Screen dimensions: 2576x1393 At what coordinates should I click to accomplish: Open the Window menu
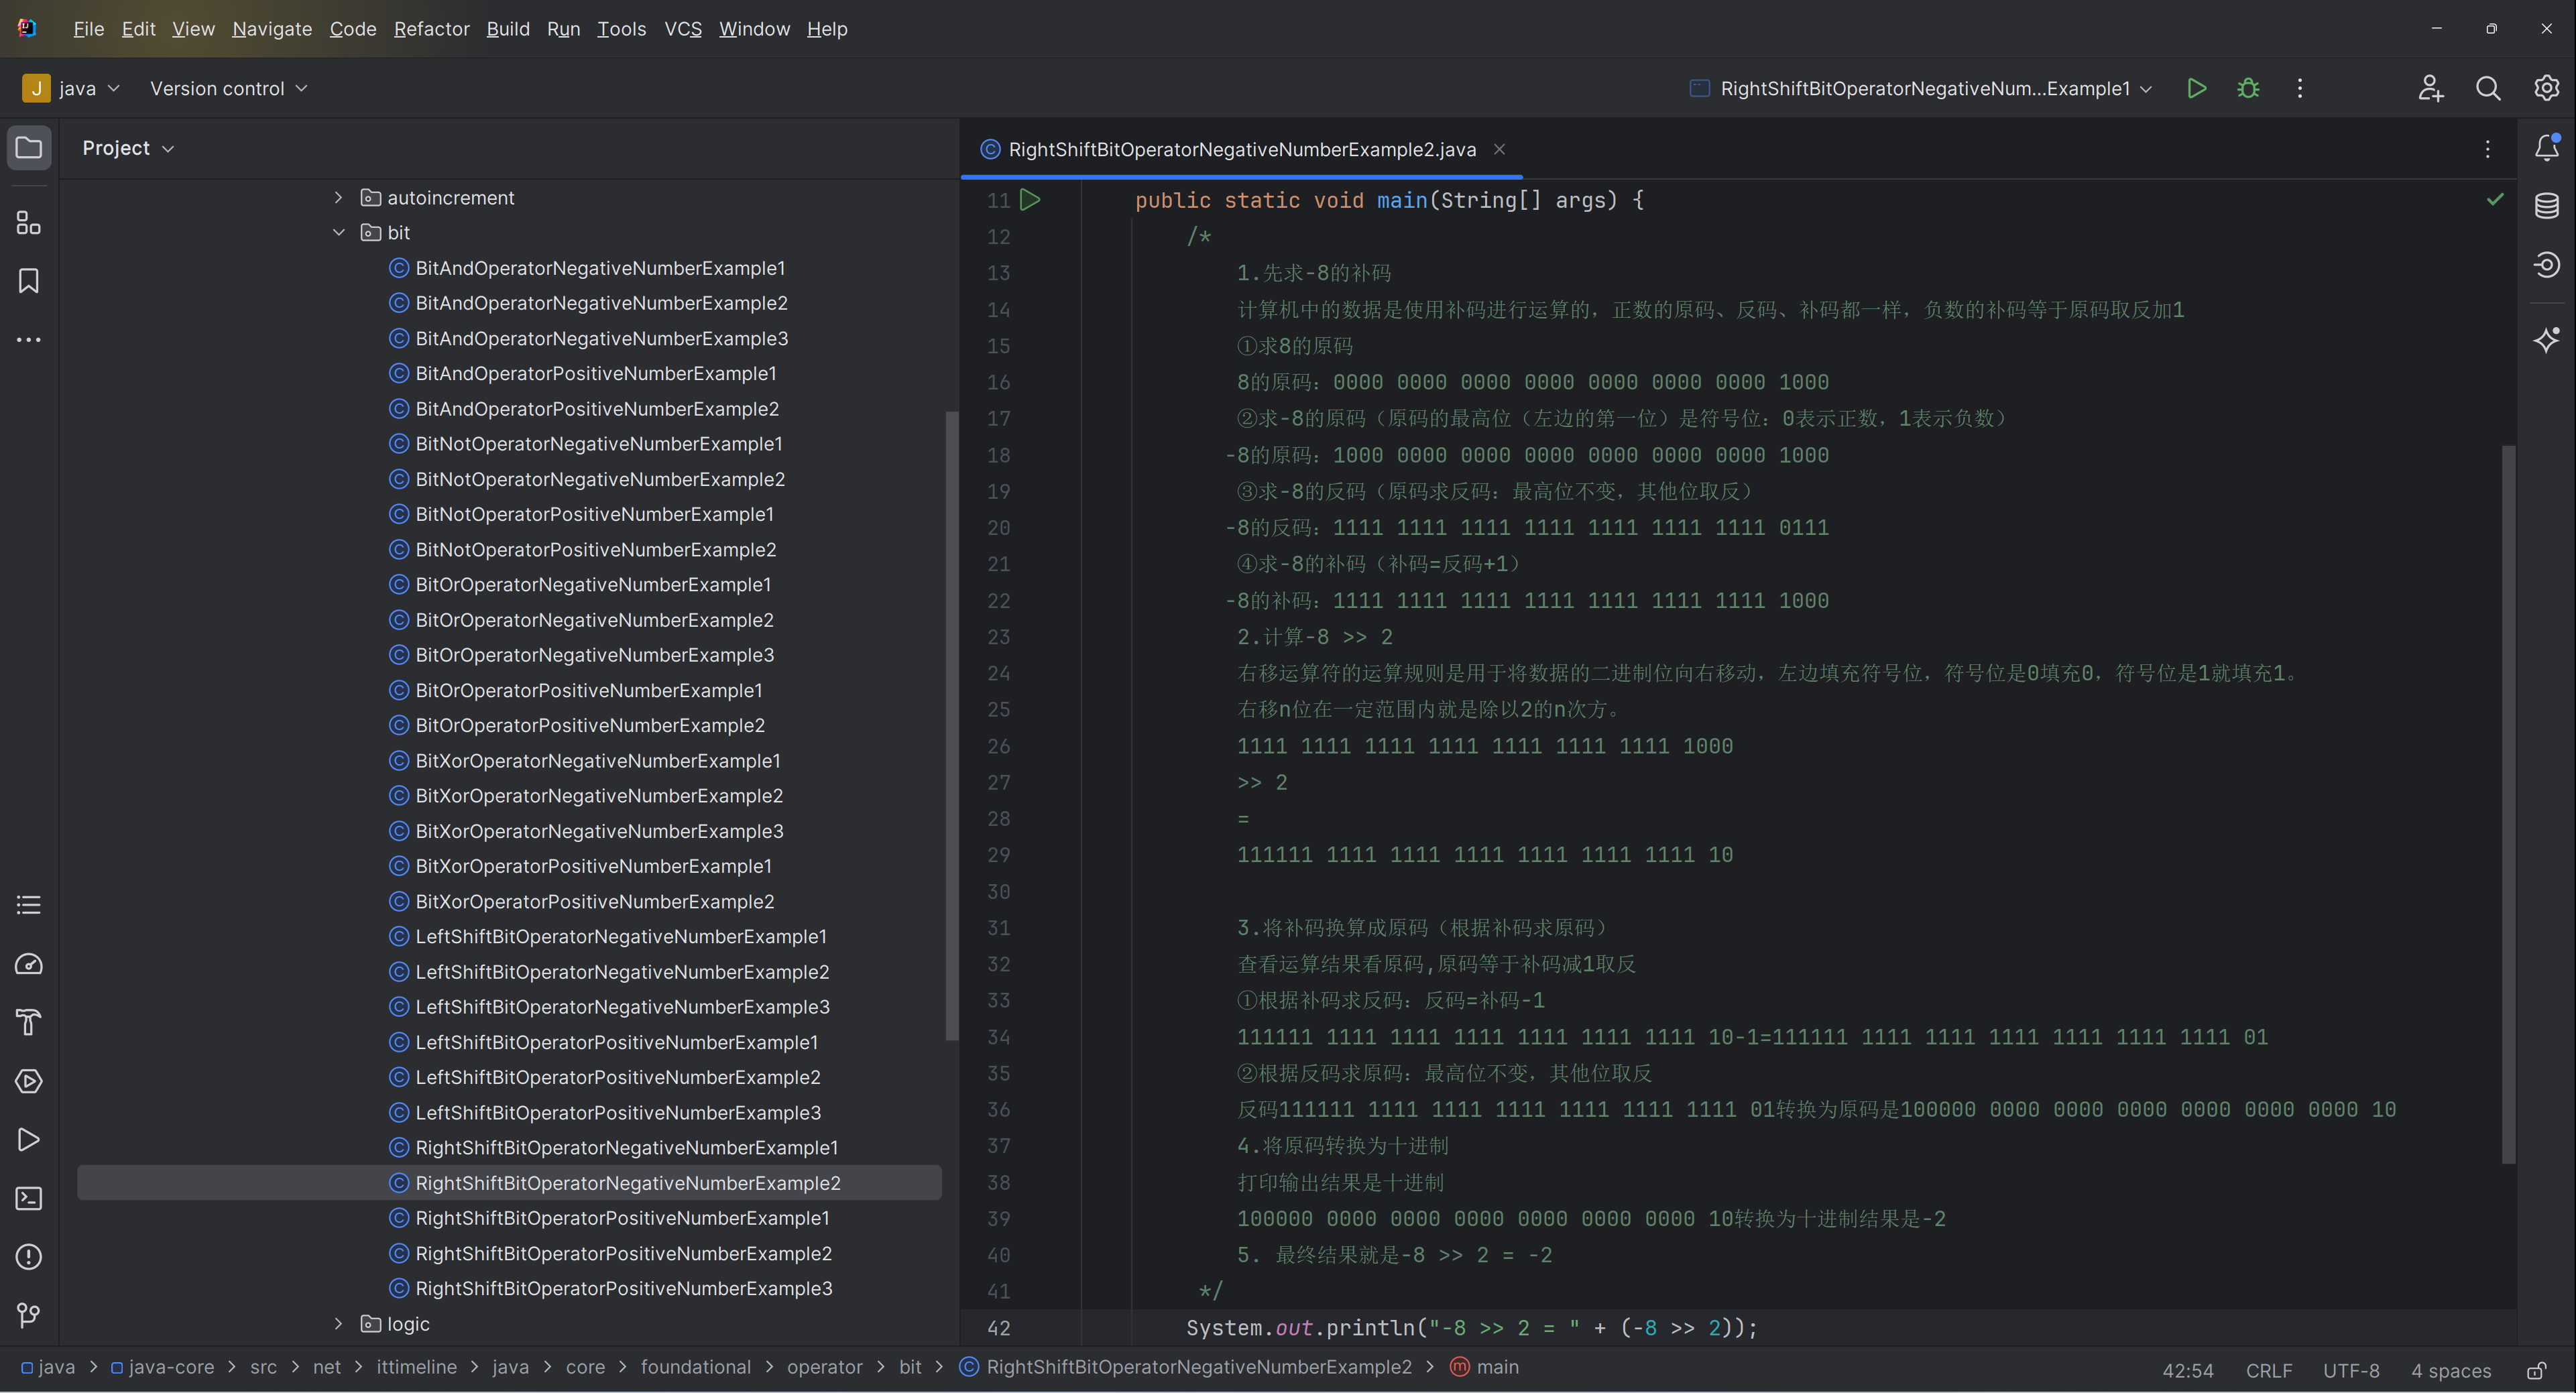click(754, 29)
